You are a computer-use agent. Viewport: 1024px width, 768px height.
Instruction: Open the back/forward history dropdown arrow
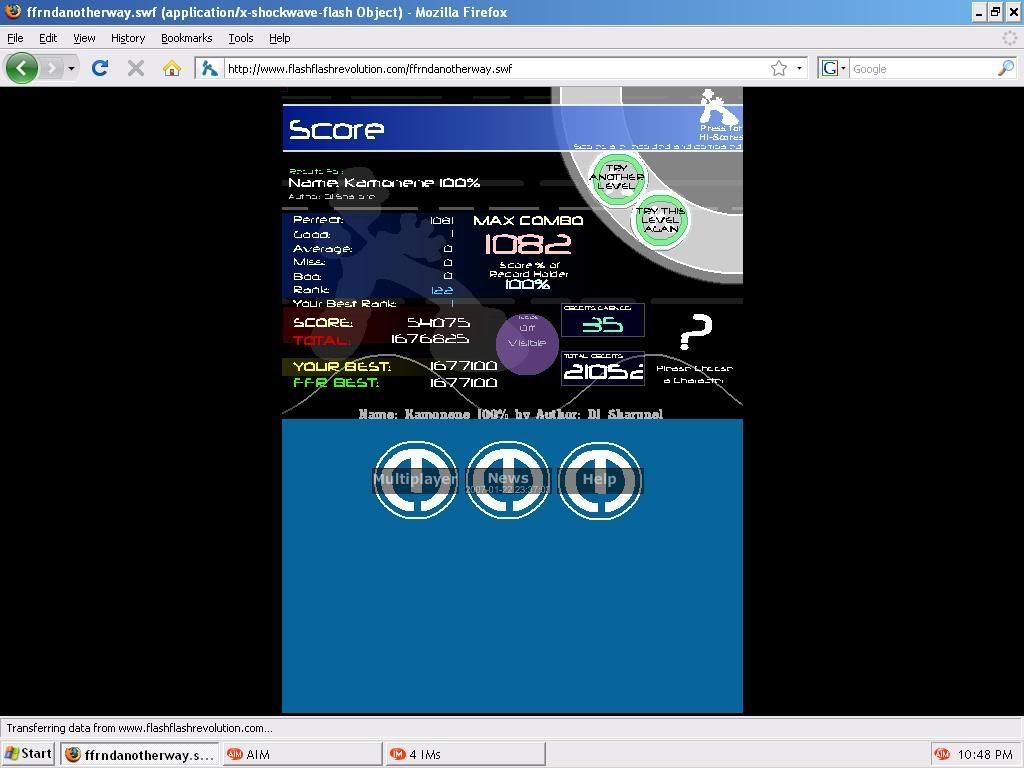(71, 68)
